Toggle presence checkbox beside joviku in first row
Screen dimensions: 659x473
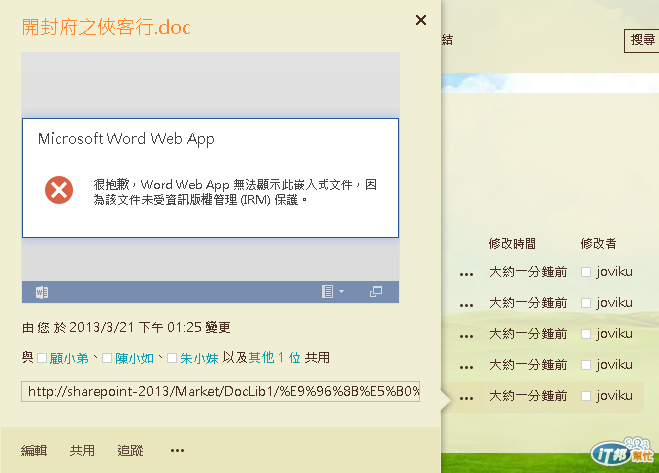586,272
